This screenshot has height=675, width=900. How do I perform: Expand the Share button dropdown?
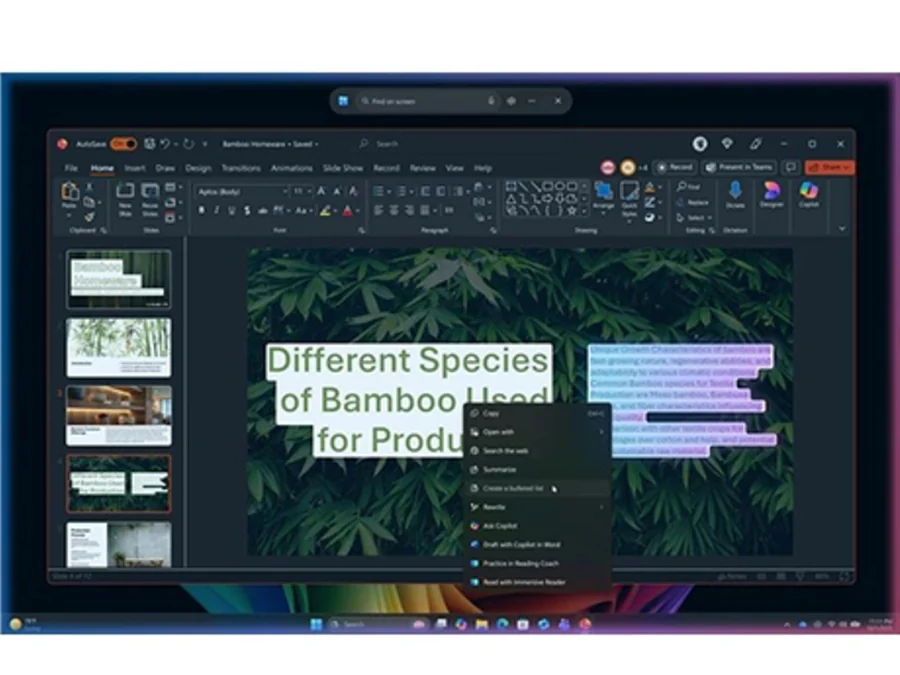pos(847,167)
